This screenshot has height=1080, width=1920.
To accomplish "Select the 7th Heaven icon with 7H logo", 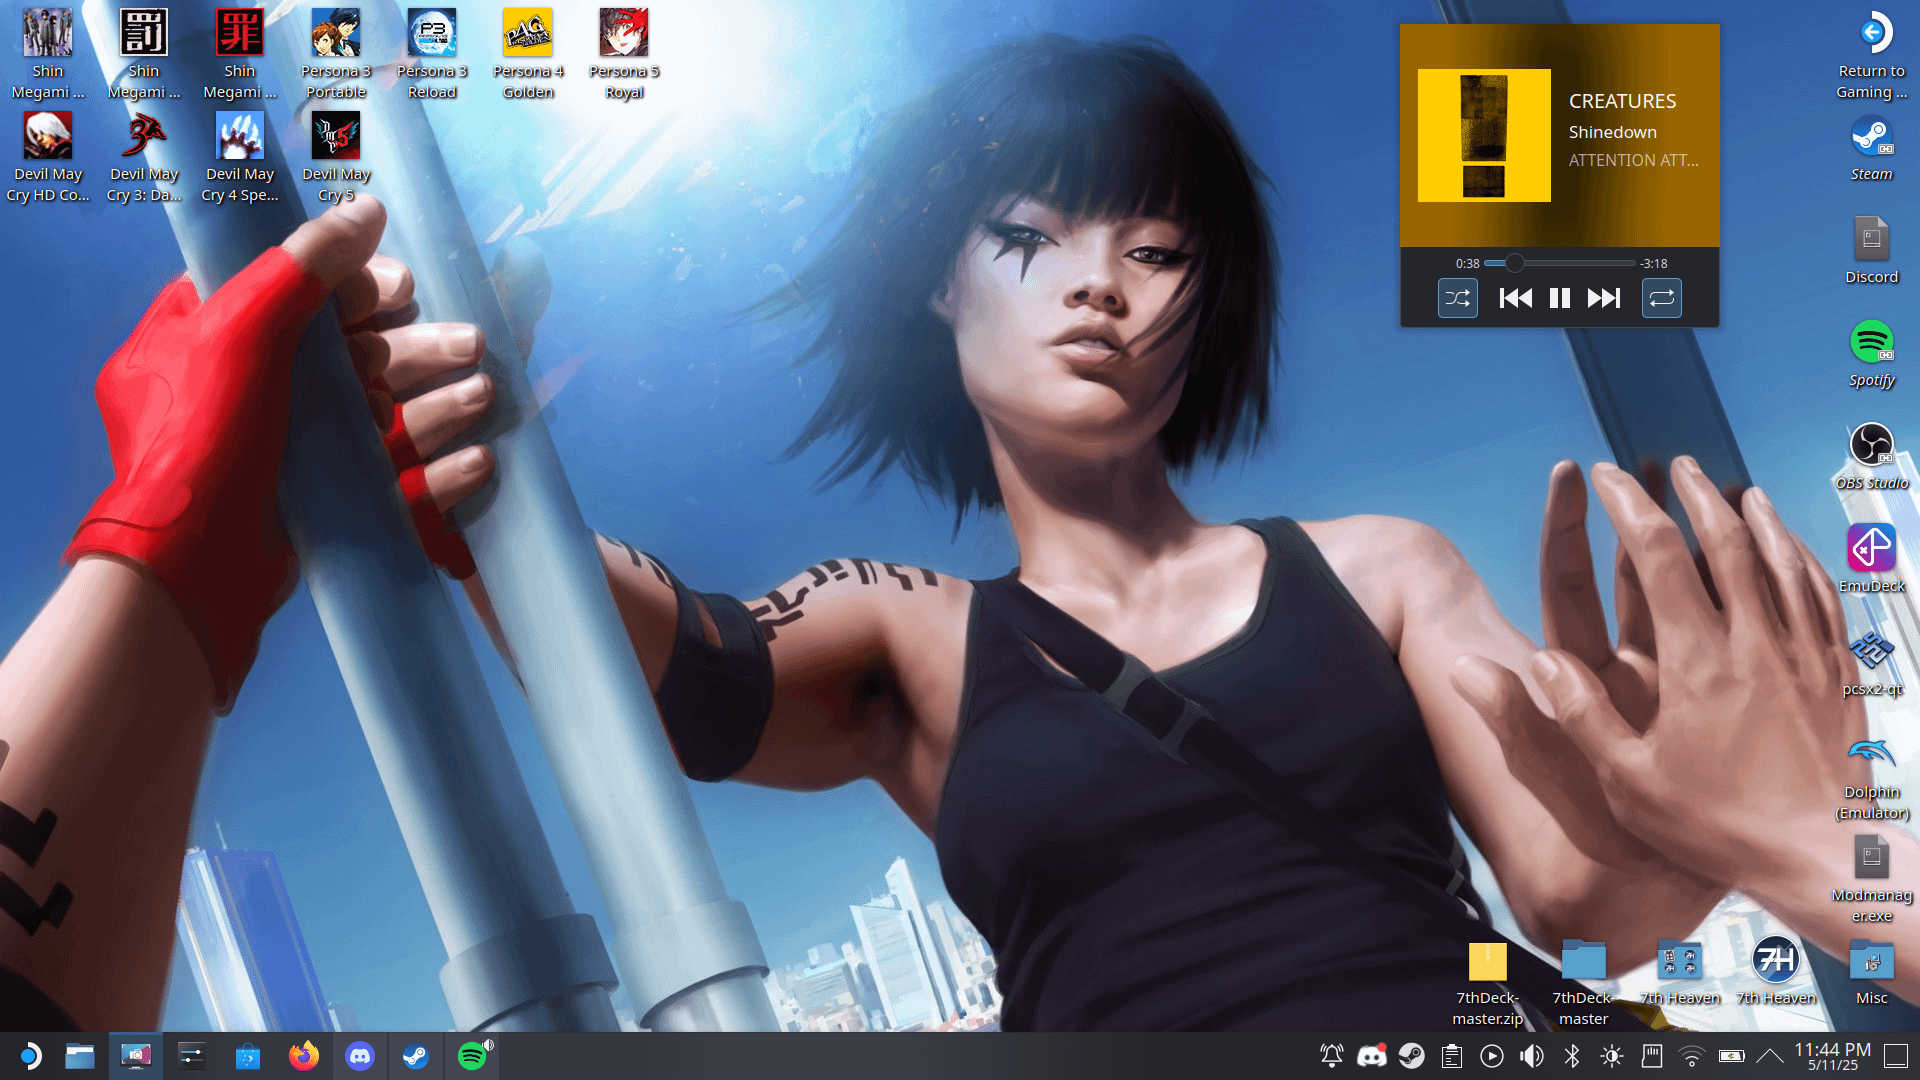I will coord(1776,972).
